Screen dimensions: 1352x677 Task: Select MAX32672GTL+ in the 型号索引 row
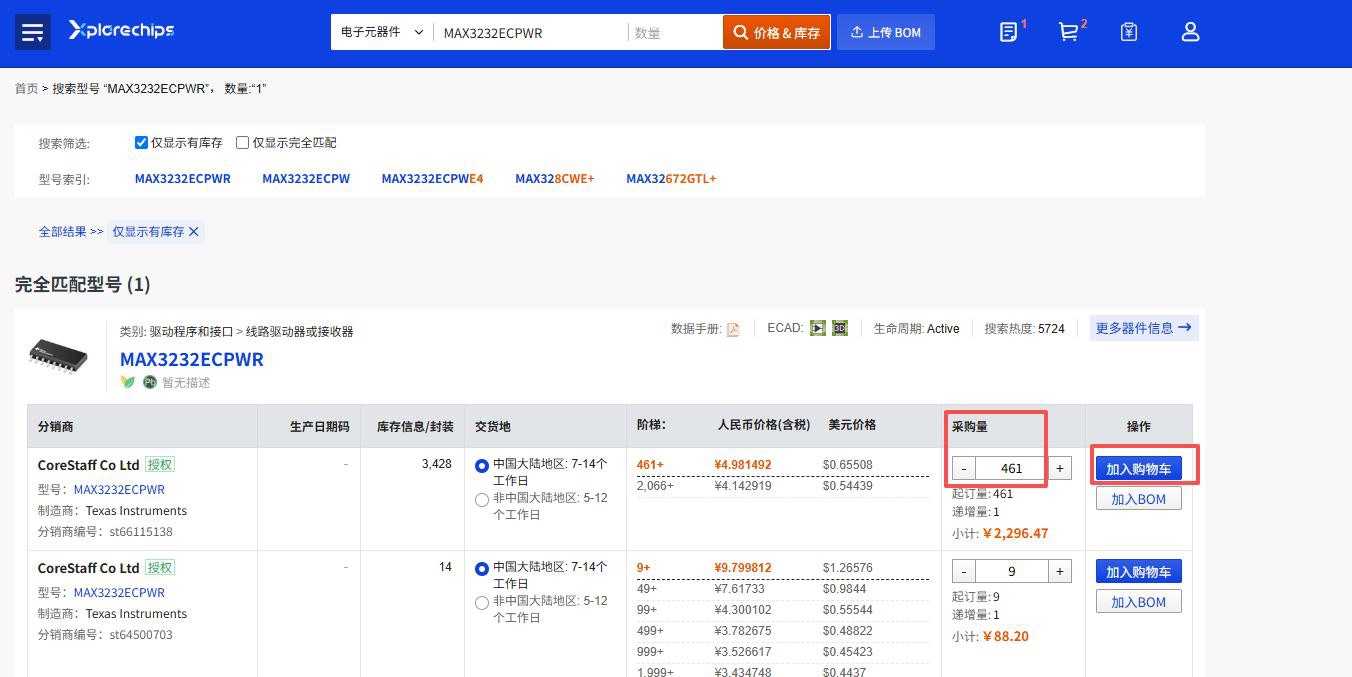click(x=671, y=178)
